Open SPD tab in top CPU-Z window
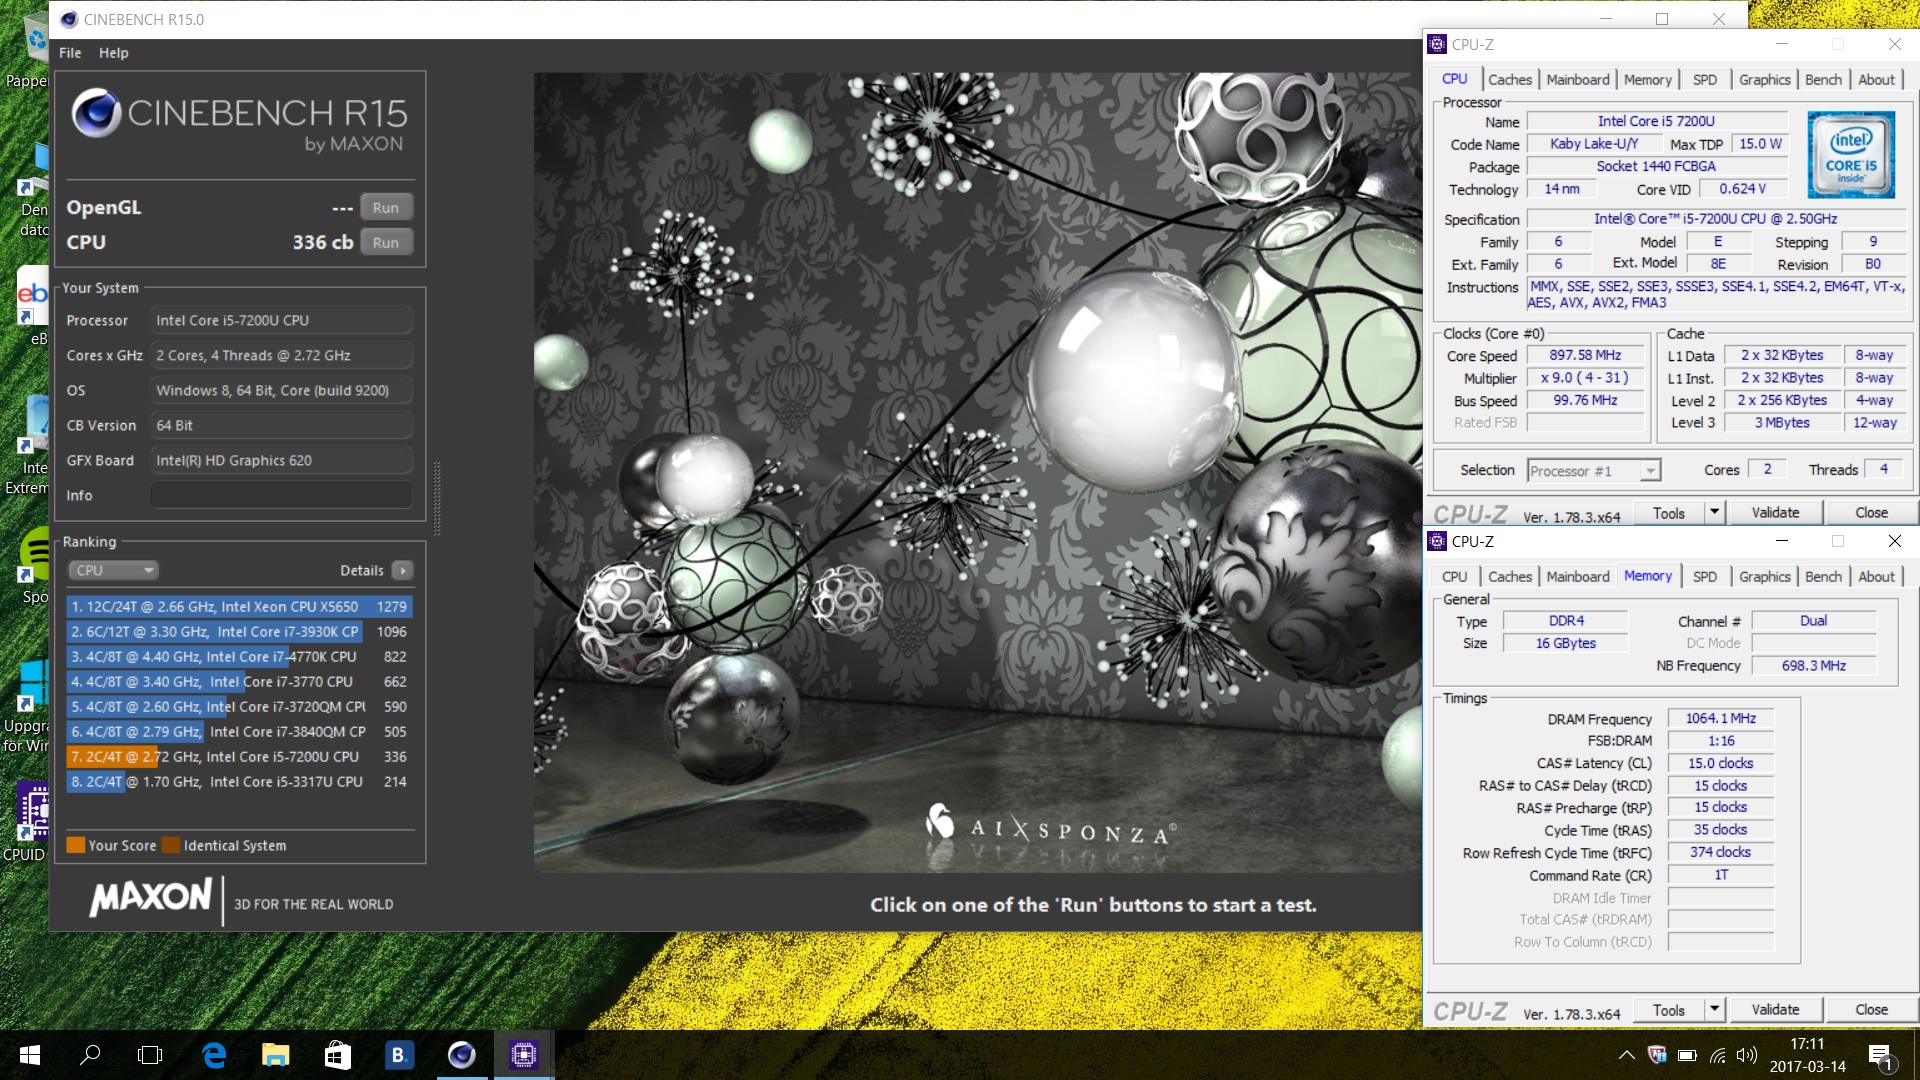The image size is (1920, 1080). tap(1705, 80)
